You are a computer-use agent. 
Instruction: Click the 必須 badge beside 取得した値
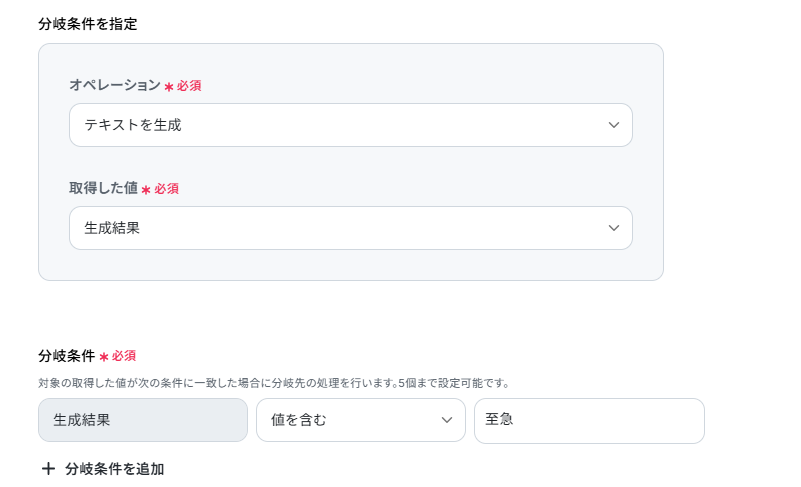click(166, 189)
